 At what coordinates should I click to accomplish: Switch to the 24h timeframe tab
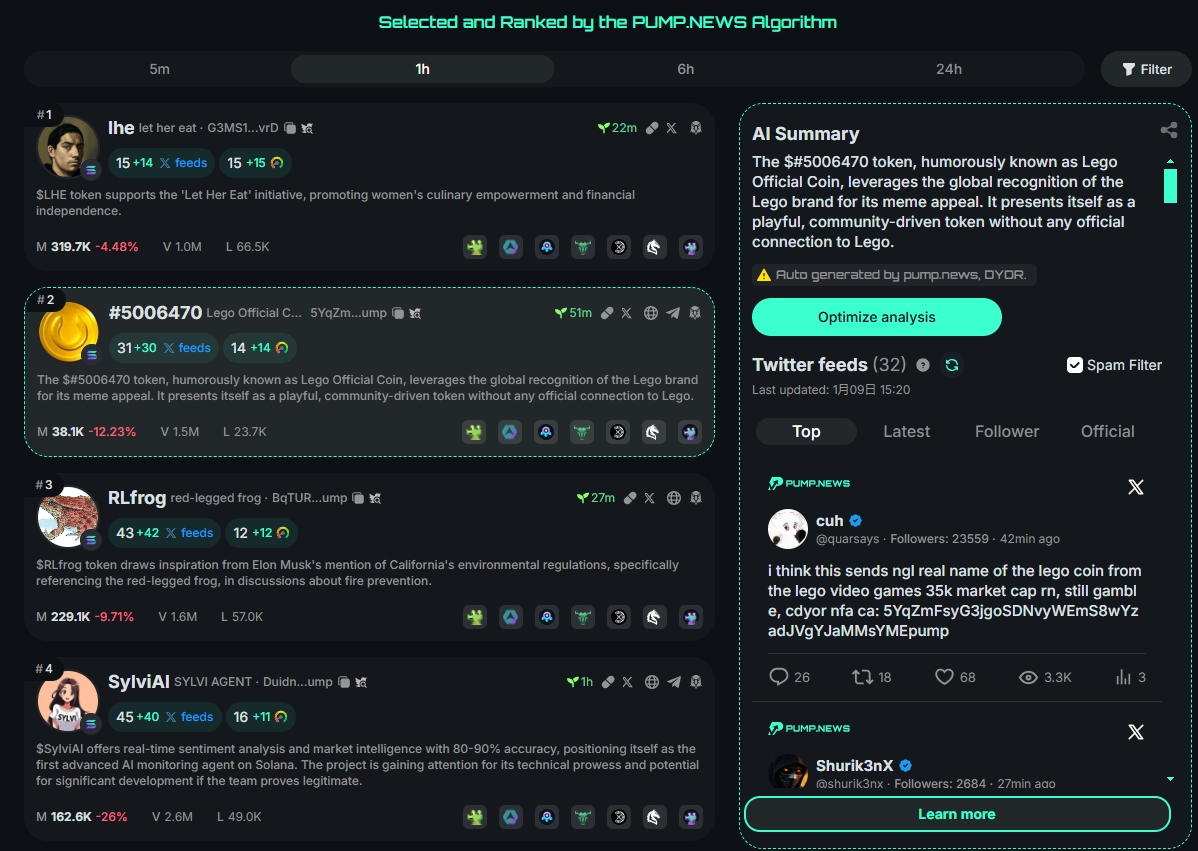click(x=949, y=69)
